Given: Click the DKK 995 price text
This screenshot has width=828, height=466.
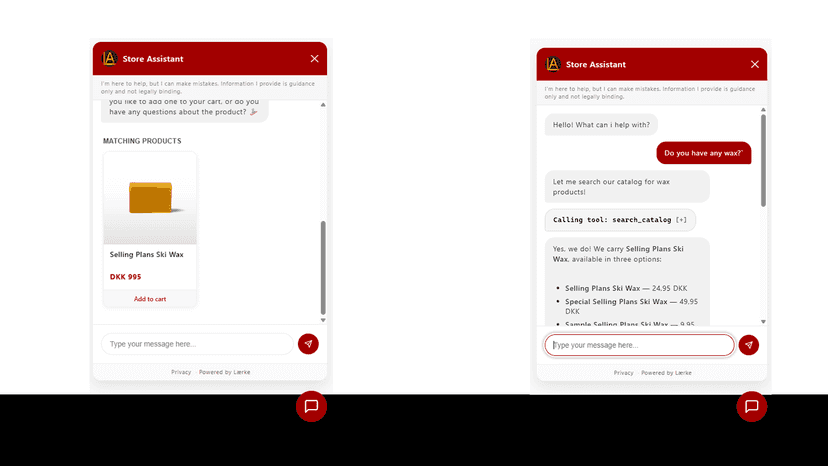Looking at the screenshot, I should point(126,277).
